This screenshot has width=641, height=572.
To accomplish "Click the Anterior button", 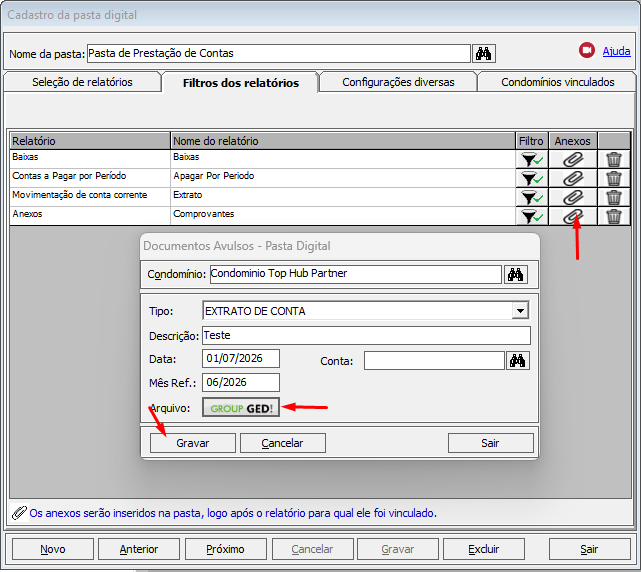I will click(x=139, y=549).
